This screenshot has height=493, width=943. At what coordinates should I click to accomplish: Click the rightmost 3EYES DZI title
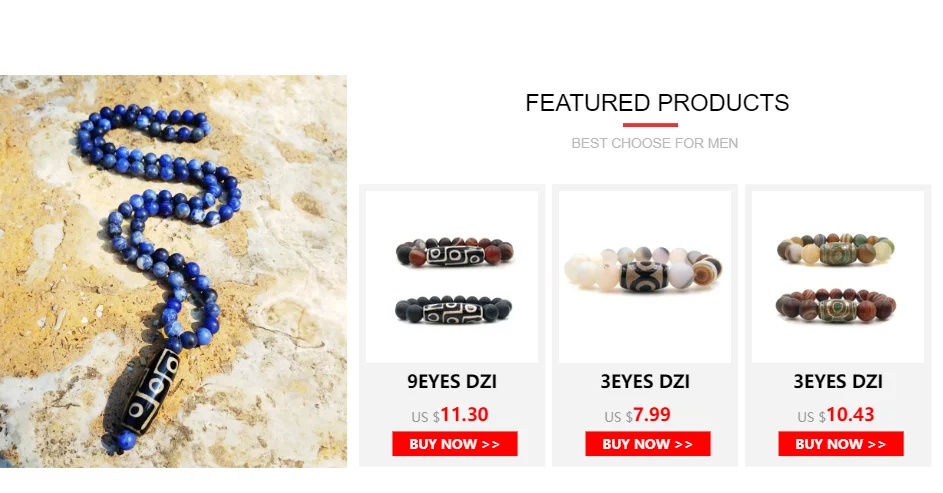point(838,381)
